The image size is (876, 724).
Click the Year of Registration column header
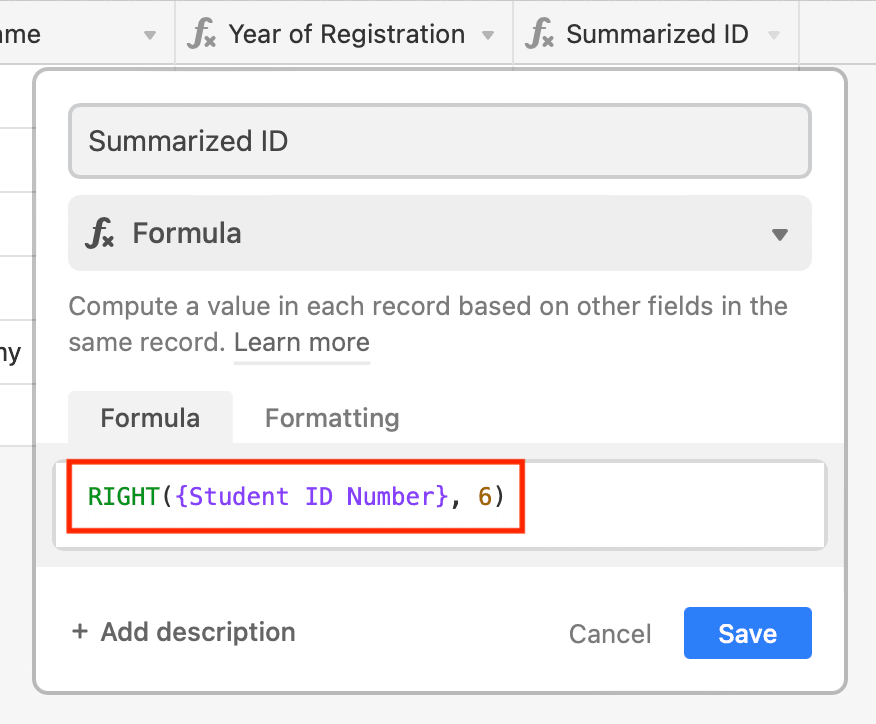pos(344,34)
